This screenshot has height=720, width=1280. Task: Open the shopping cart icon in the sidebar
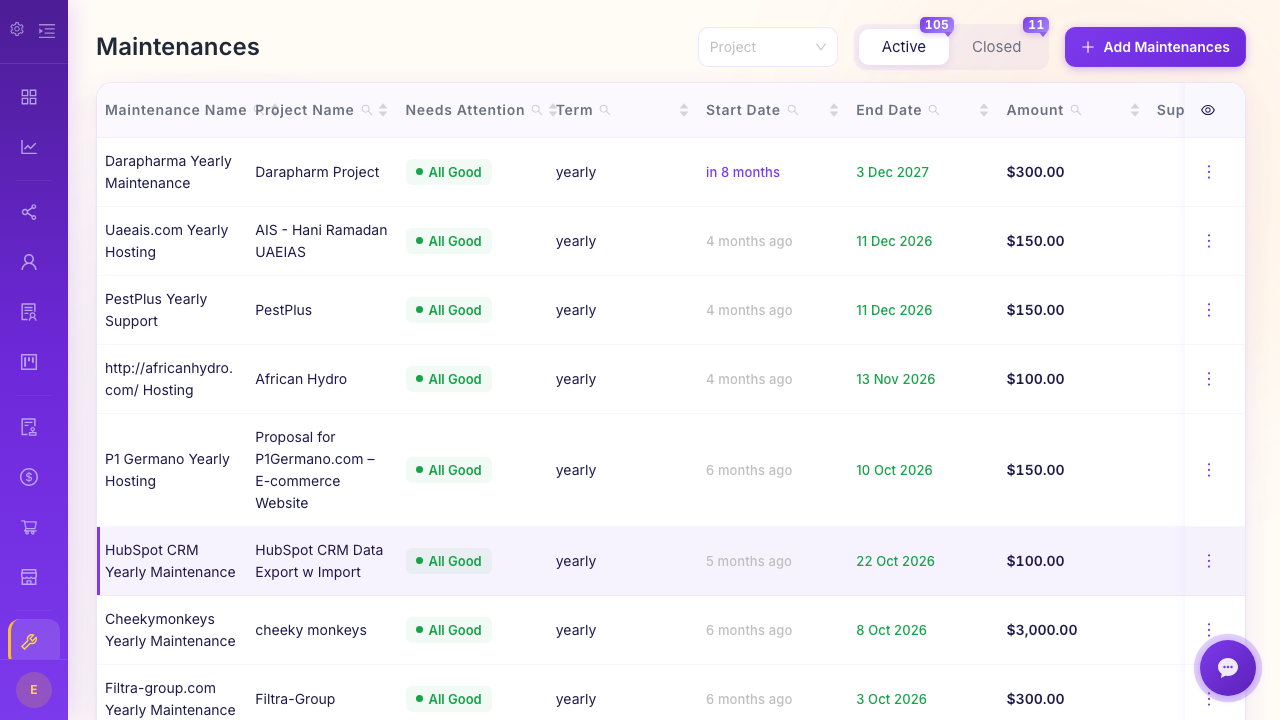[x=30, y=527]
